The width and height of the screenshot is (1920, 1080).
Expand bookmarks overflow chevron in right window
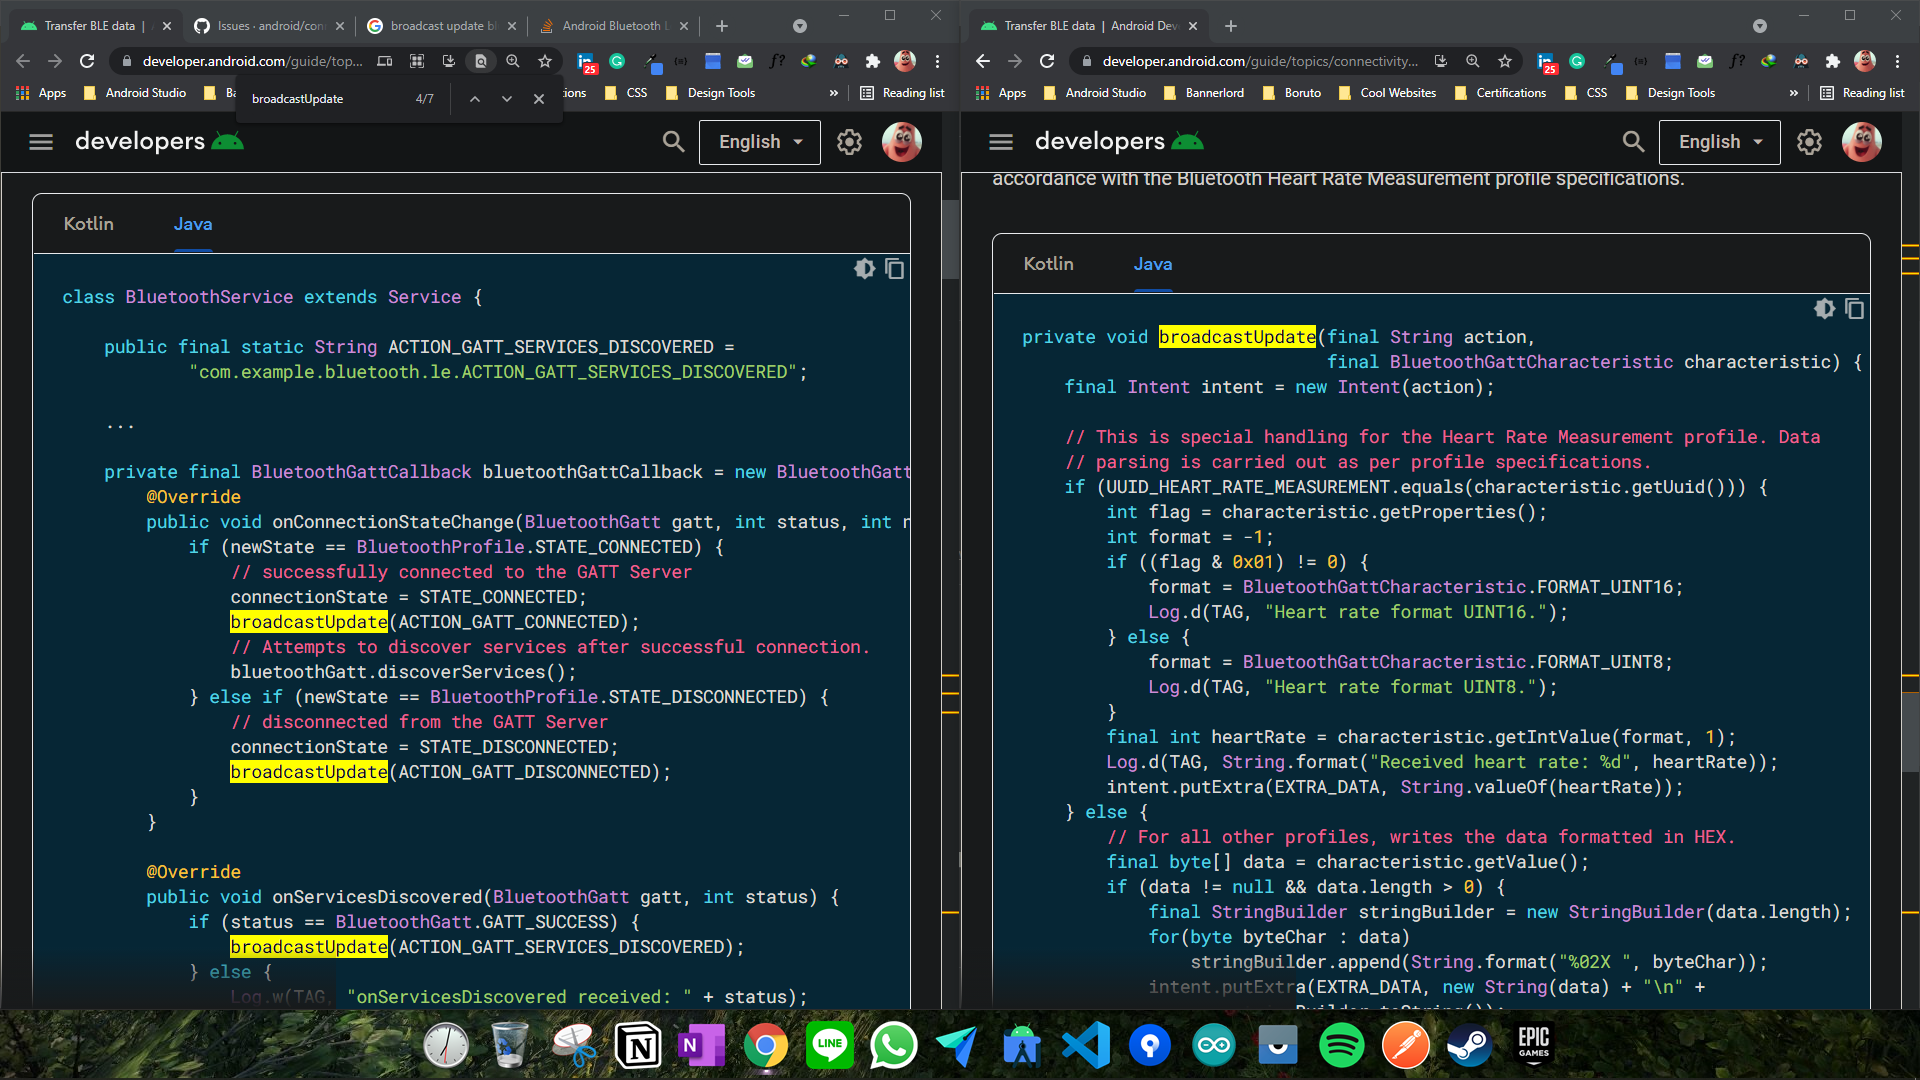(x=1794, y=93)
